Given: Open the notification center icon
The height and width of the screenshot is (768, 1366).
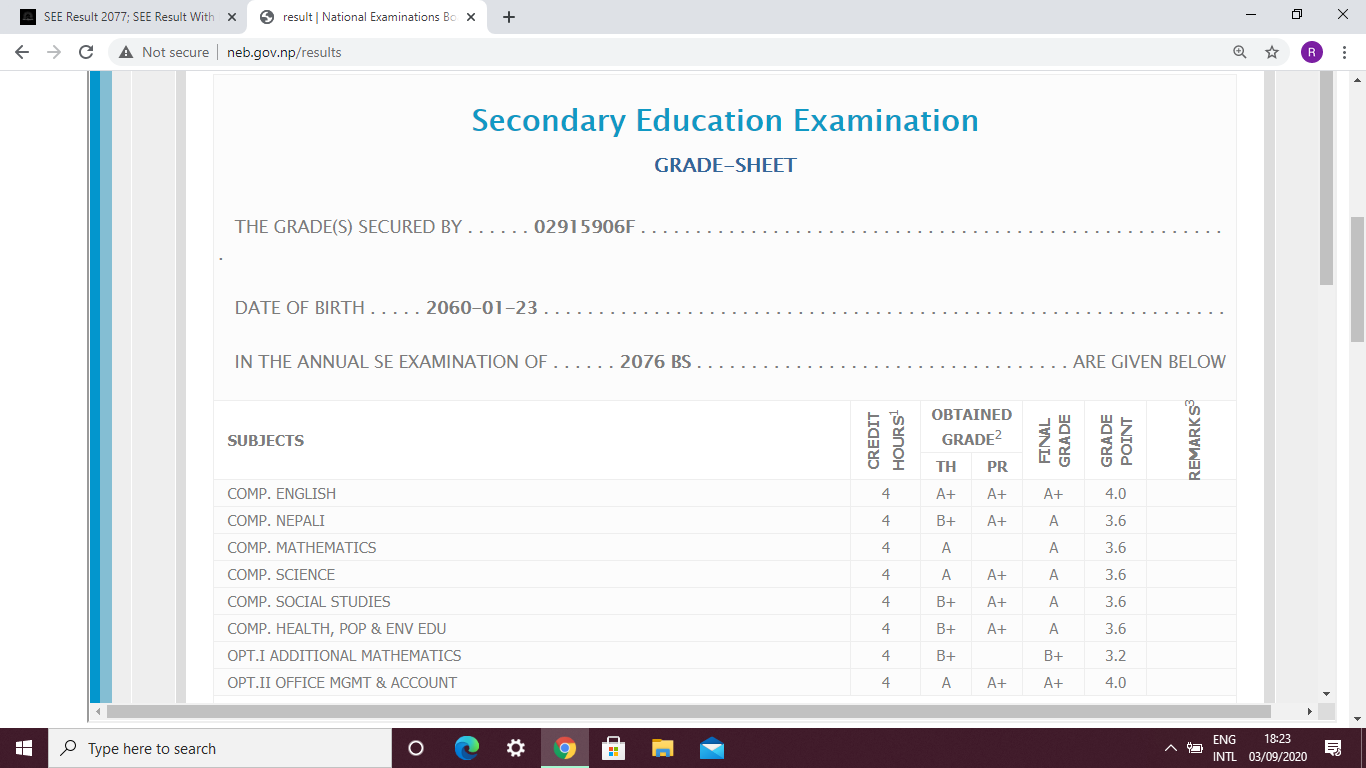Looking at the screenshot, I should click(1332, 748).
